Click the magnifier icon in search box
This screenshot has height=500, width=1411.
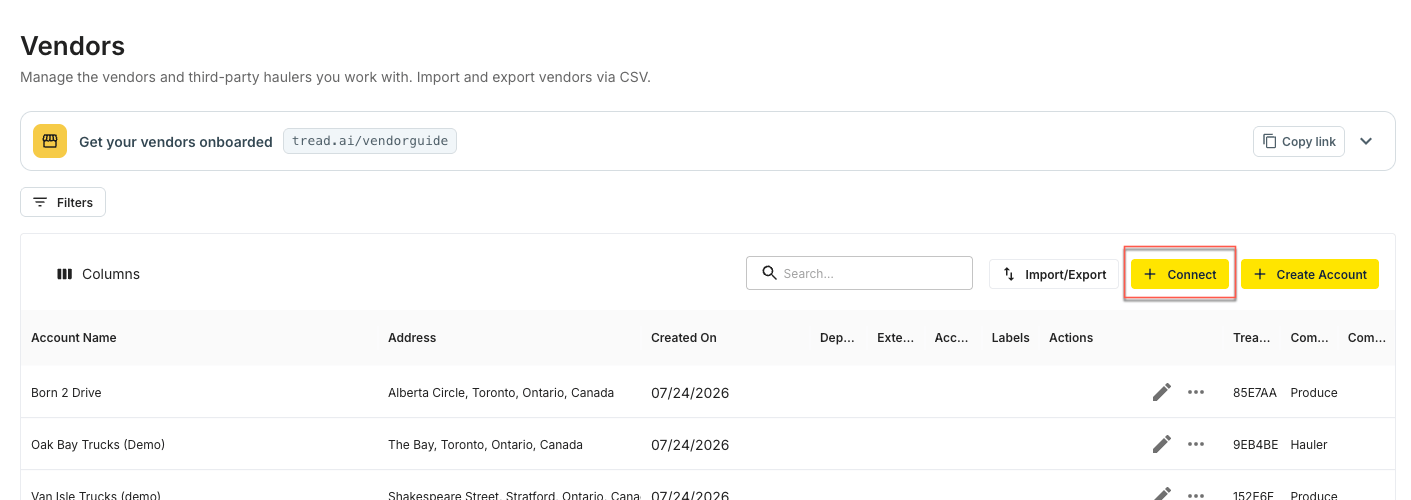click(x=769, y=273)
